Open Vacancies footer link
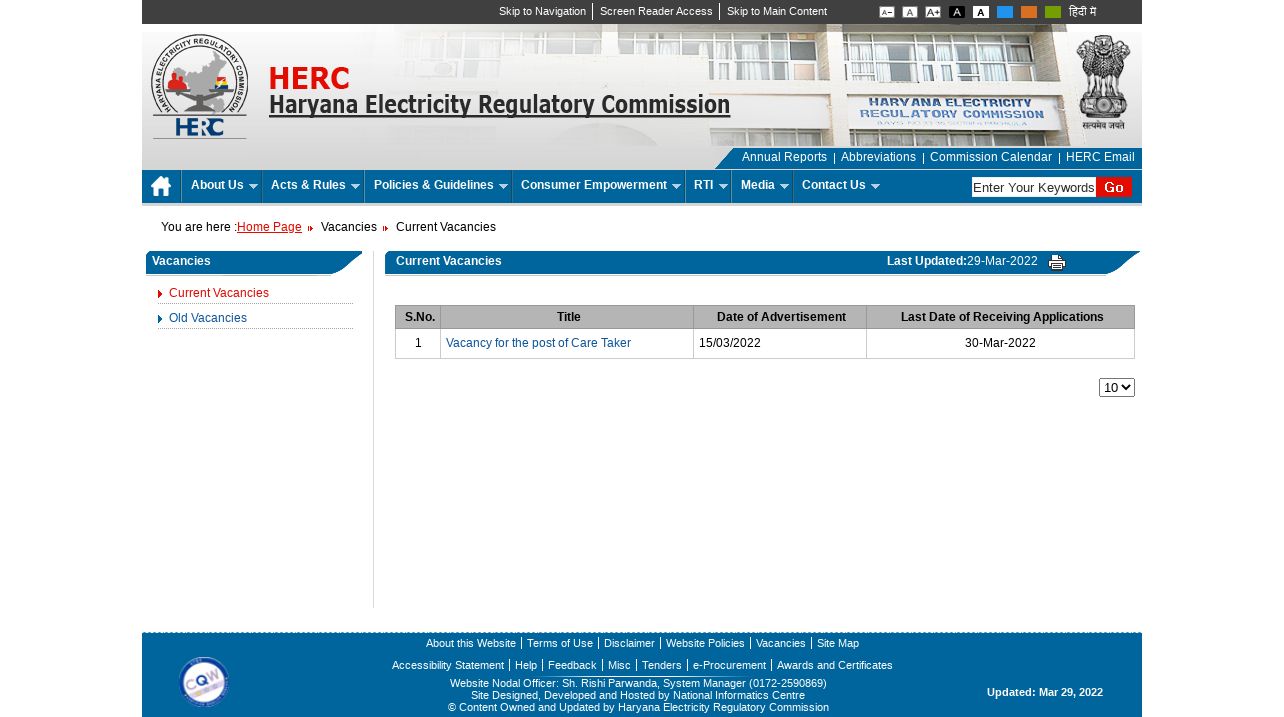This screenshot has height=717, width=1284. [x=781, y=643]
